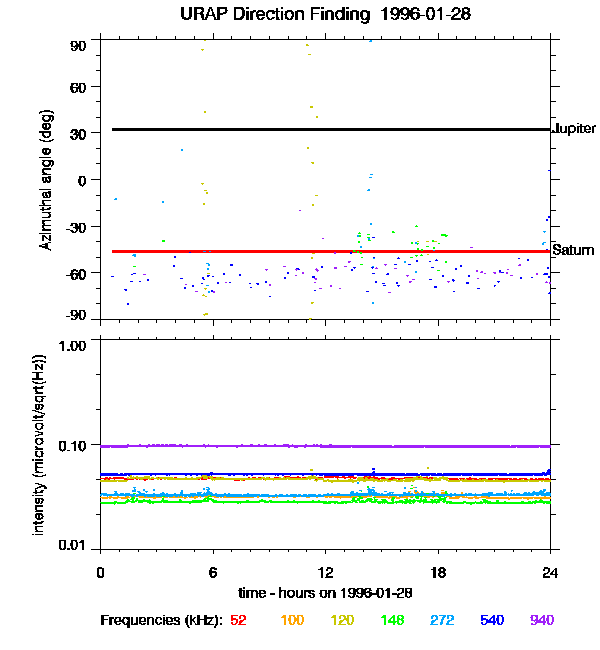Image resolution: width=600 pixels, height=650 pixels.
Task: Pick the 940 kHz purple legend label
Action: 542,620
